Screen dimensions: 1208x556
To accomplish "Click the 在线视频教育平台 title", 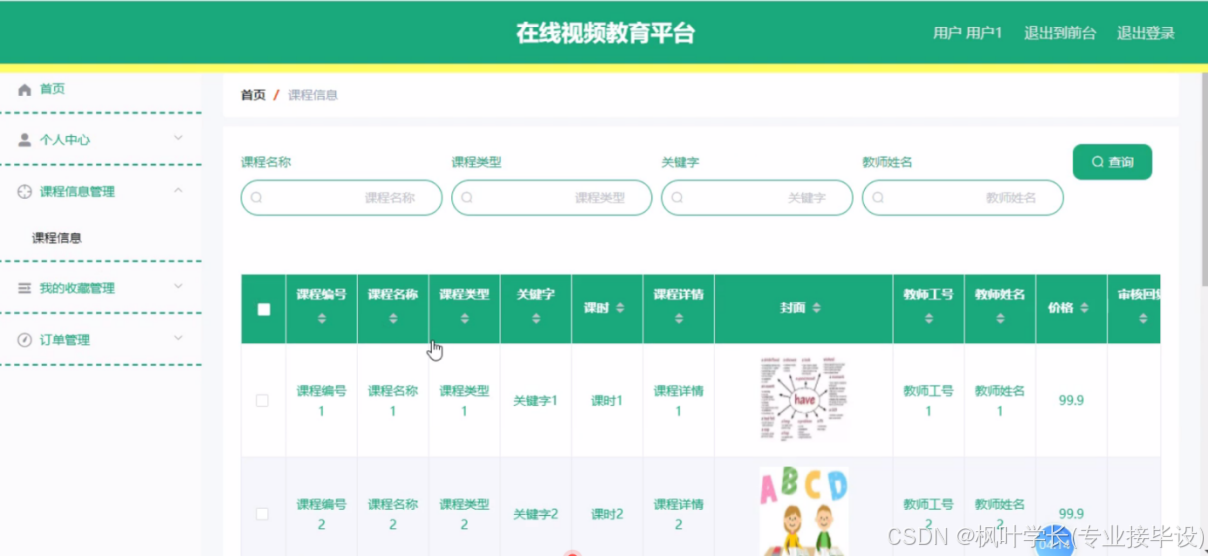I will (x=605, y=33).
